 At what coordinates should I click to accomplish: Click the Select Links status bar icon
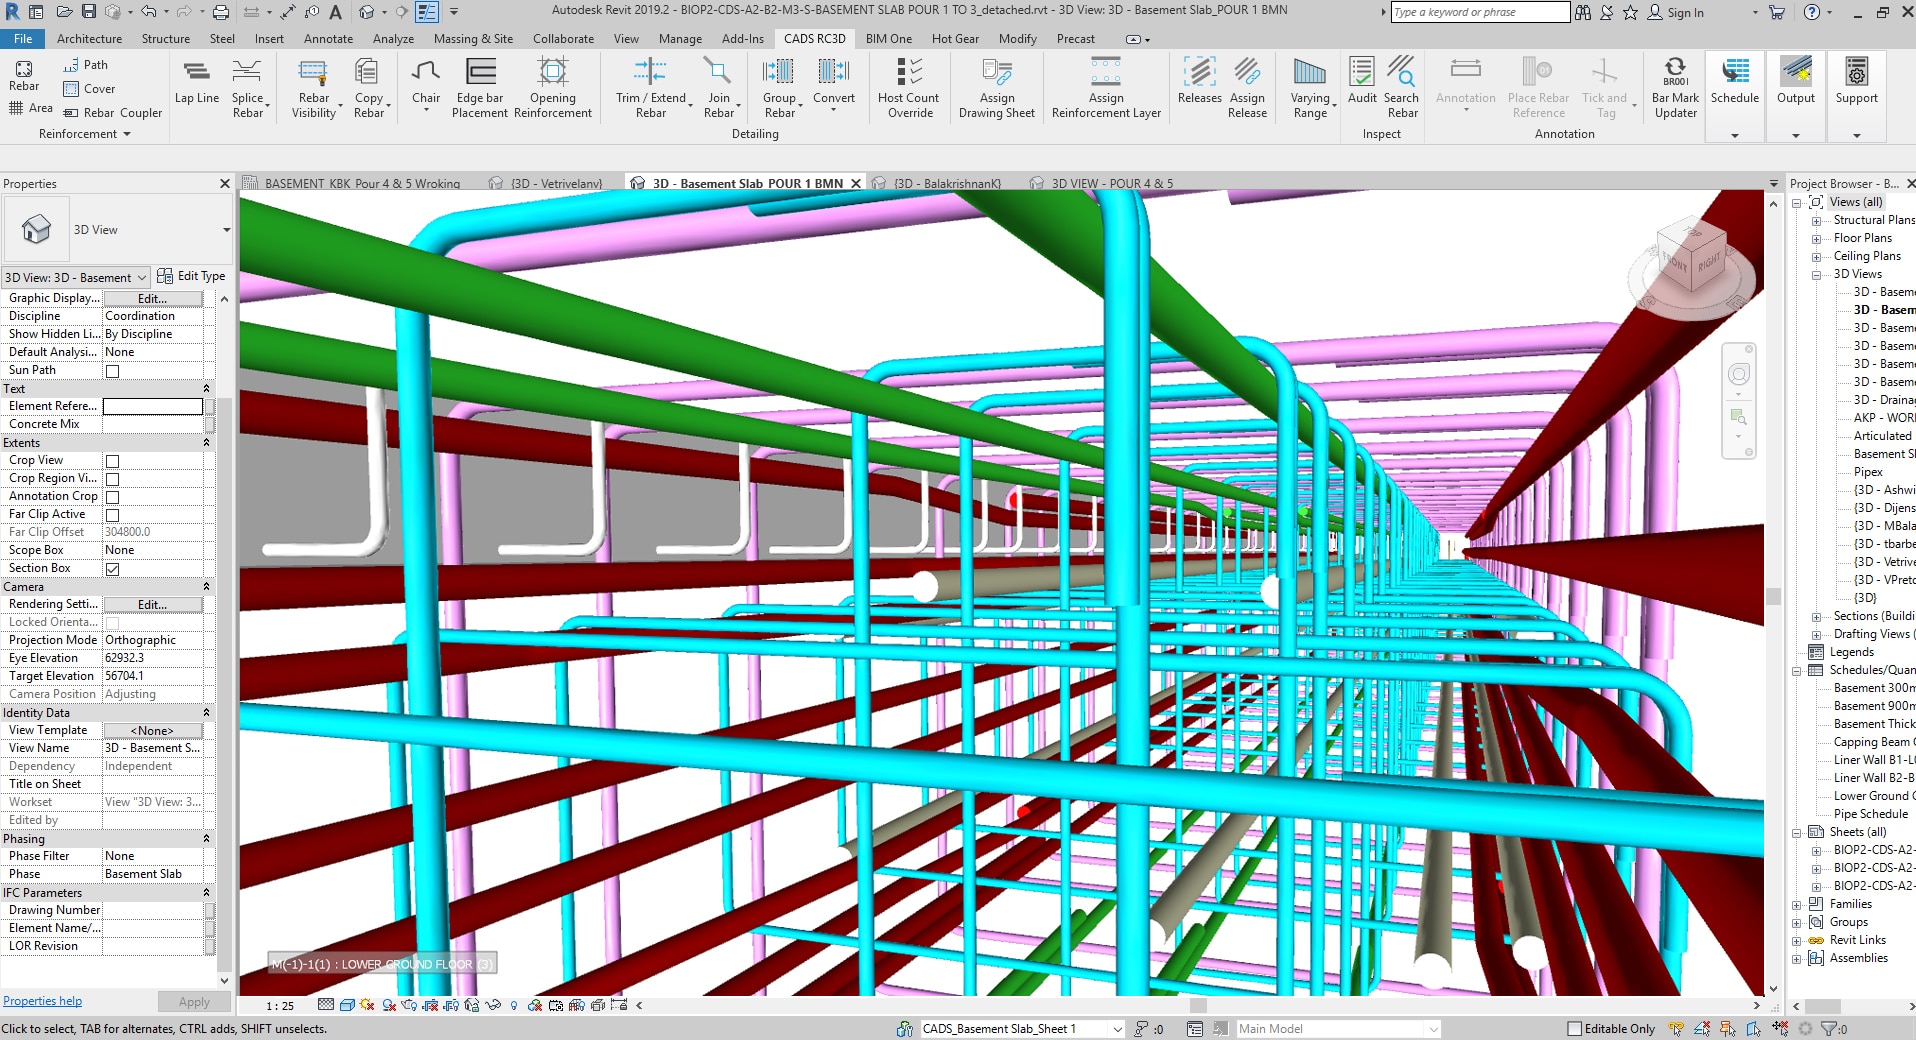[x=1677, y=1028]
